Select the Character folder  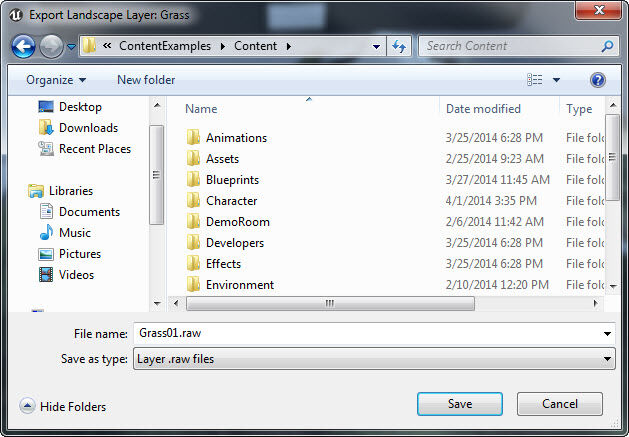pyautogui.click(x=231, y=201)
